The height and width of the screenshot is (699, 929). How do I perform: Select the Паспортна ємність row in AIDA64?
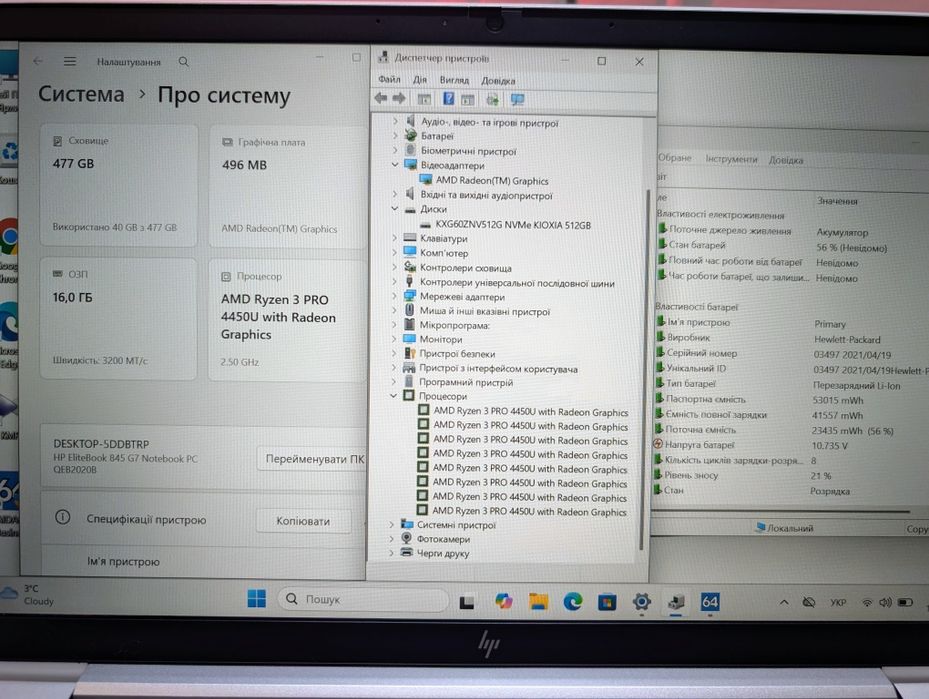pyautogui.click(x=790, y=399)
